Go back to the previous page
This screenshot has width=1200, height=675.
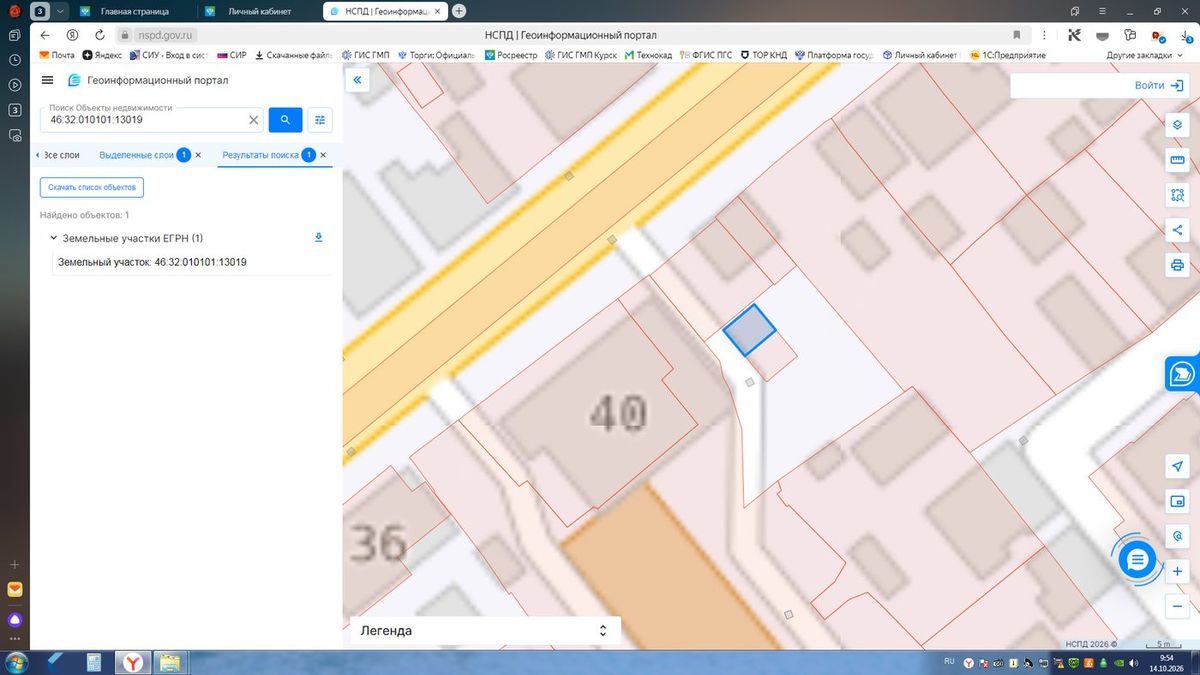45,34
